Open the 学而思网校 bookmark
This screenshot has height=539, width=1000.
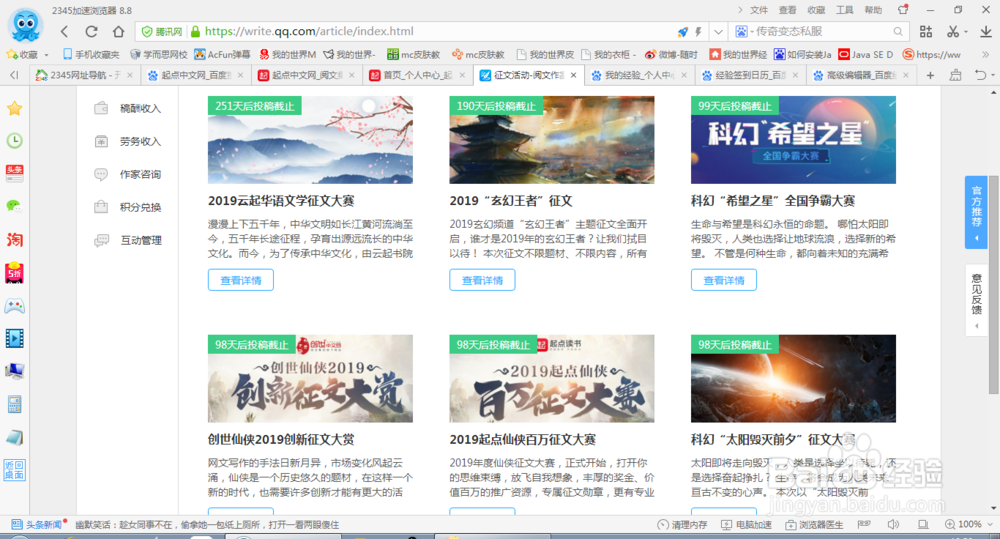[158, 55]
